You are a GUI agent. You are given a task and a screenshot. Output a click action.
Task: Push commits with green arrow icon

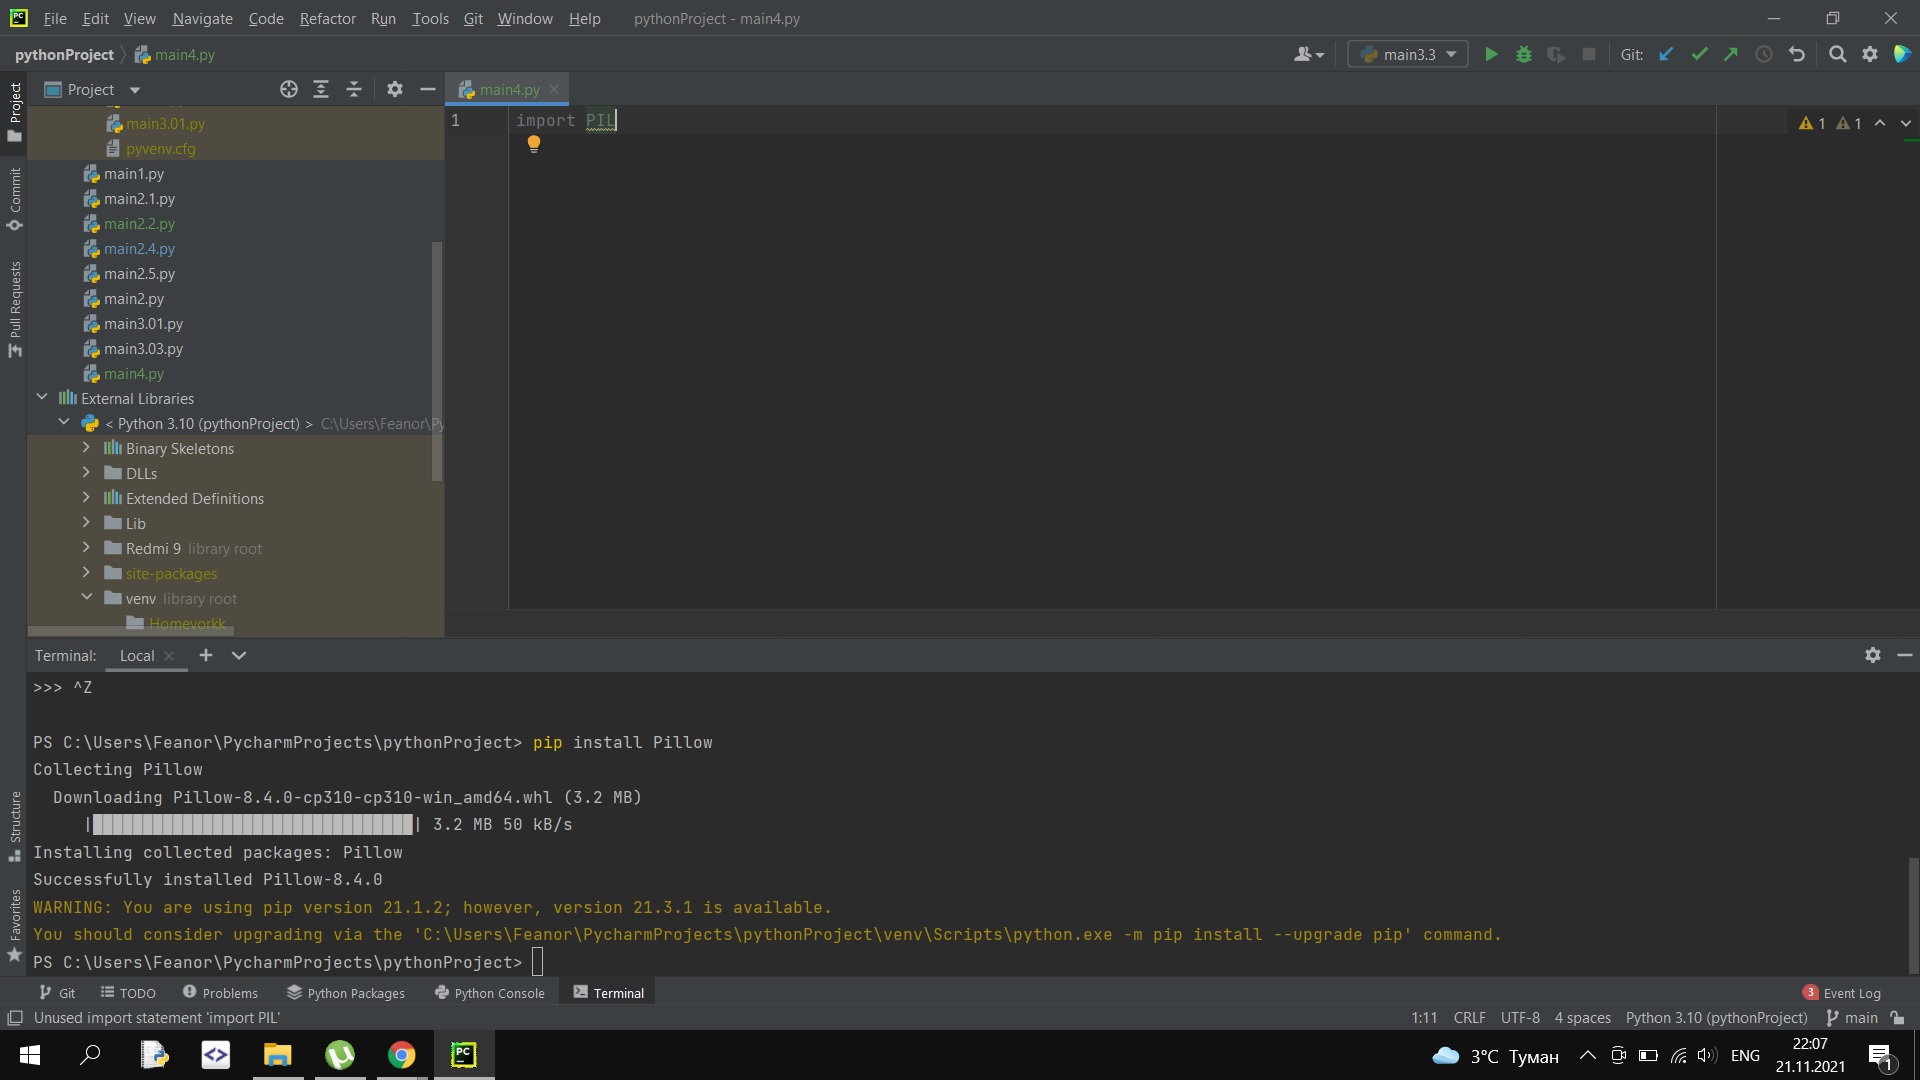click(1731, 55)
